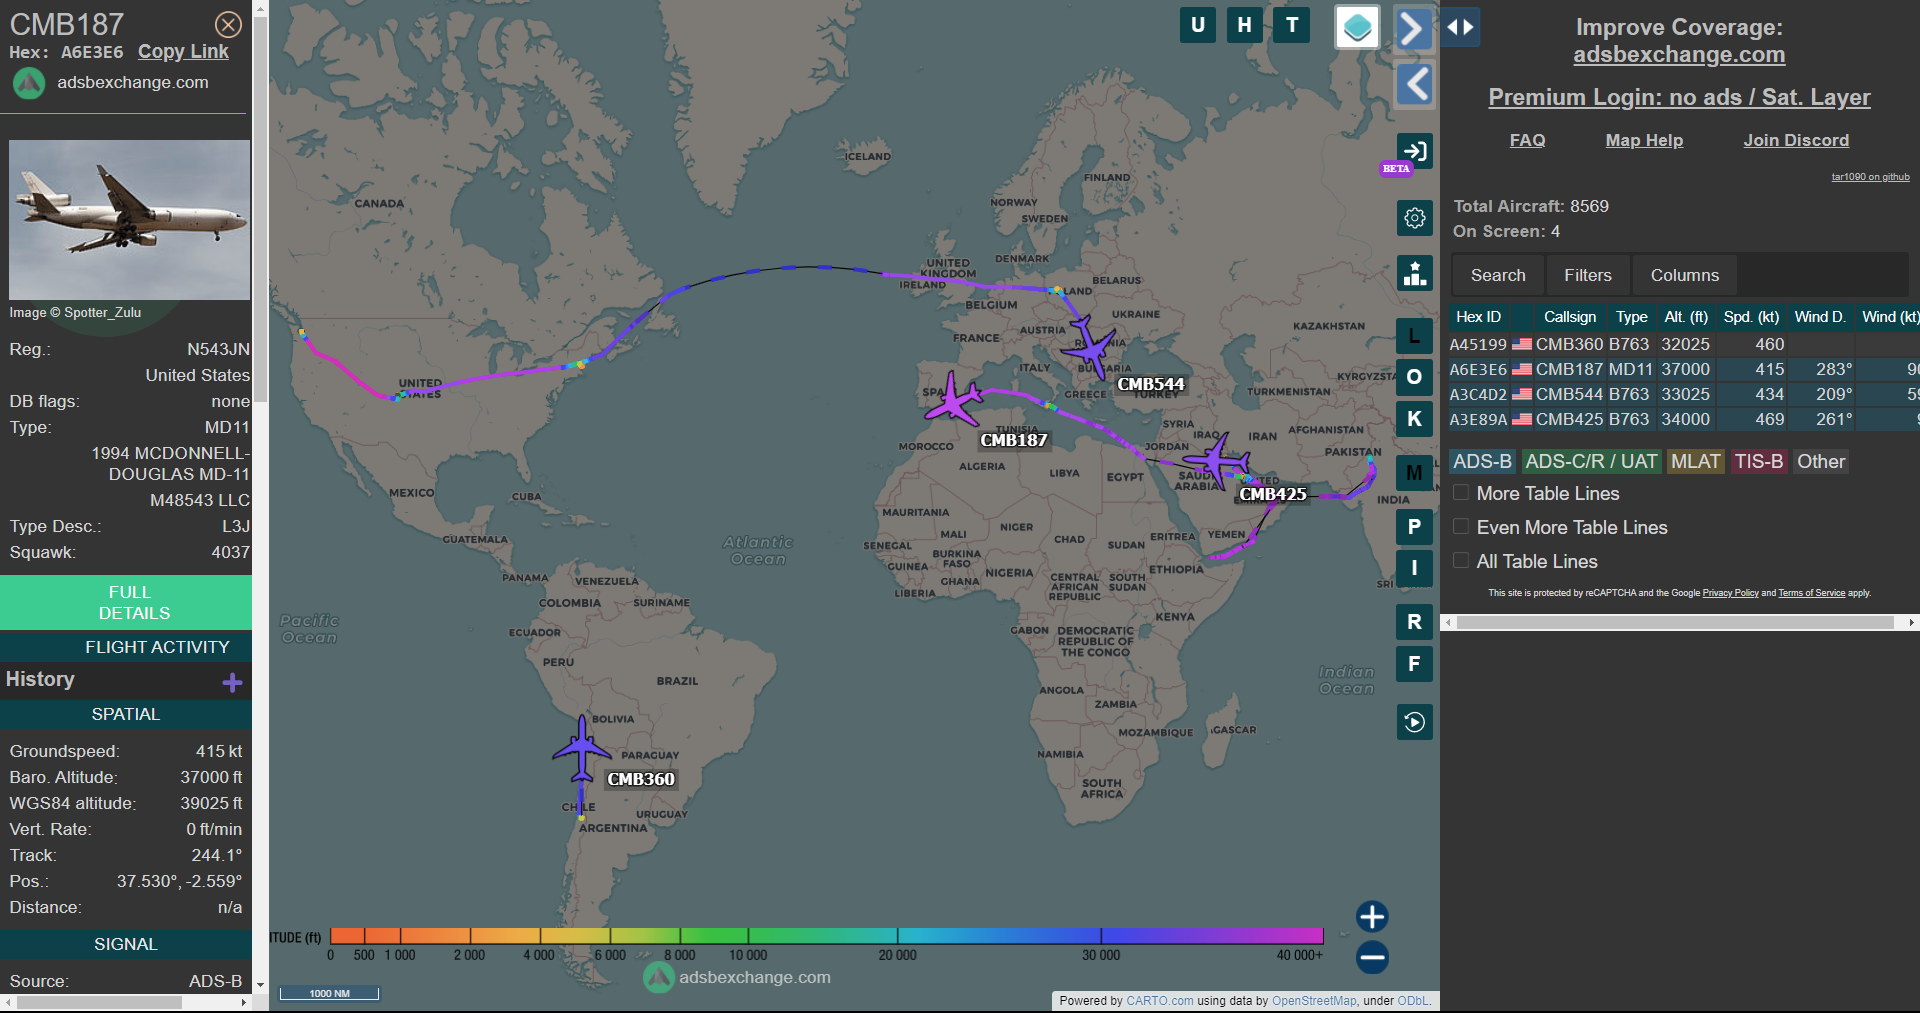The image size is (1920, 1013).
Task: Select the CMB360 row in aircraft table
Action: click(1684, 344)
